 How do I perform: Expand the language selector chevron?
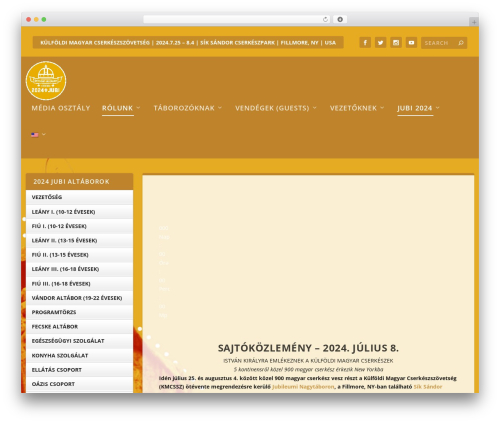point(44,134)
